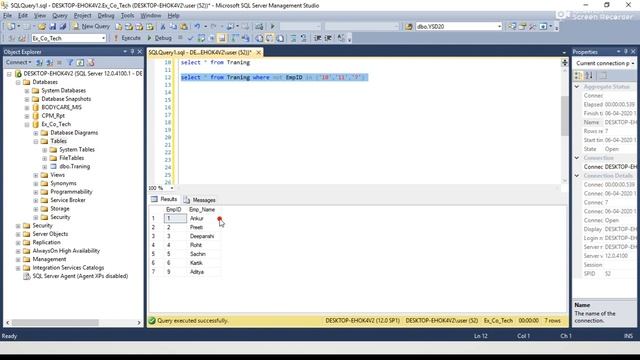Click the Increase Indent icon
Viewport: 640px width, 360px height.
pyautogui.click(x=328, y=38)
